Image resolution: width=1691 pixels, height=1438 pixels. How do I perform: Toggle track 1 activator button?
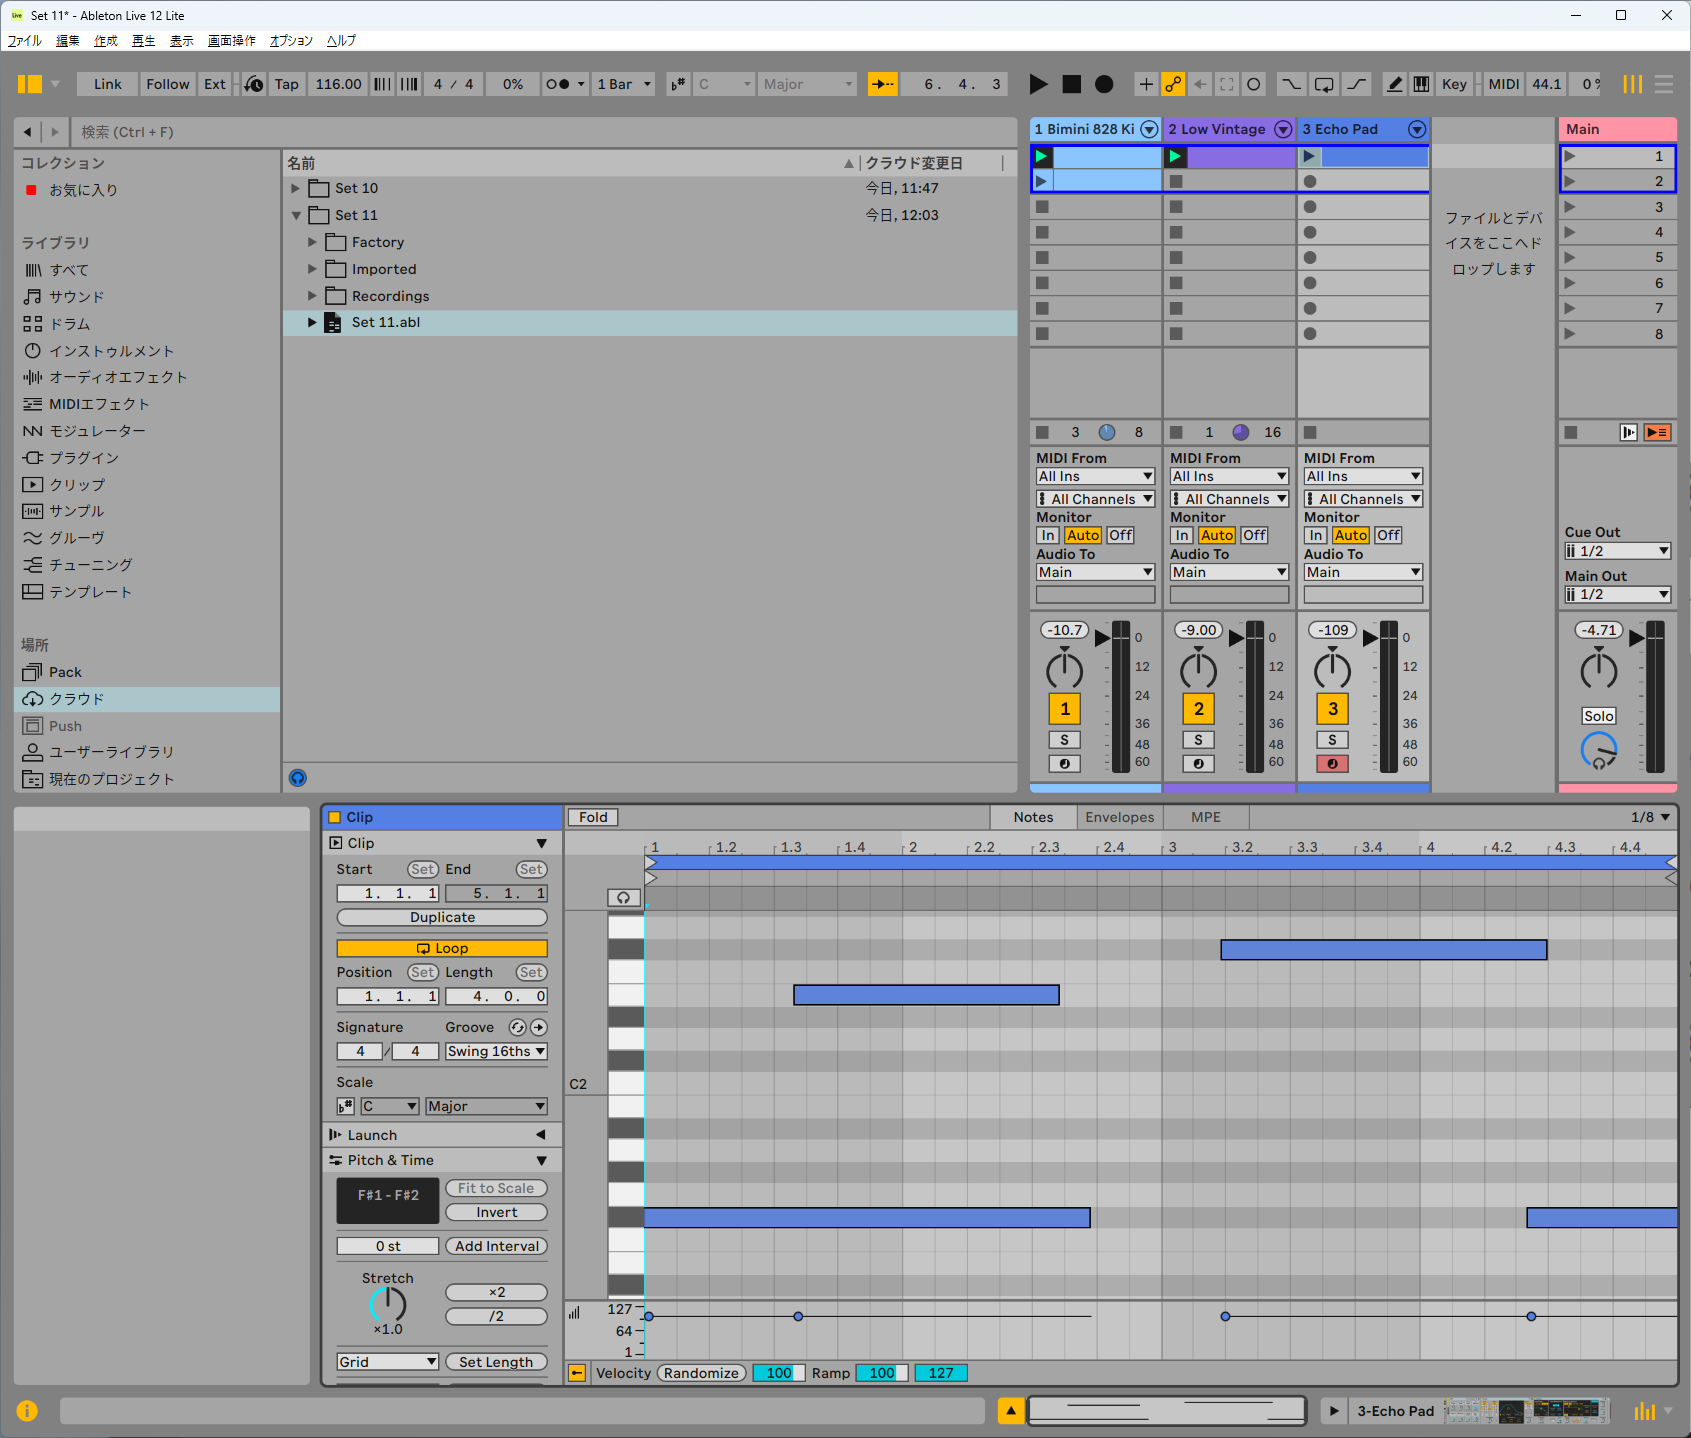(1065, 709)
